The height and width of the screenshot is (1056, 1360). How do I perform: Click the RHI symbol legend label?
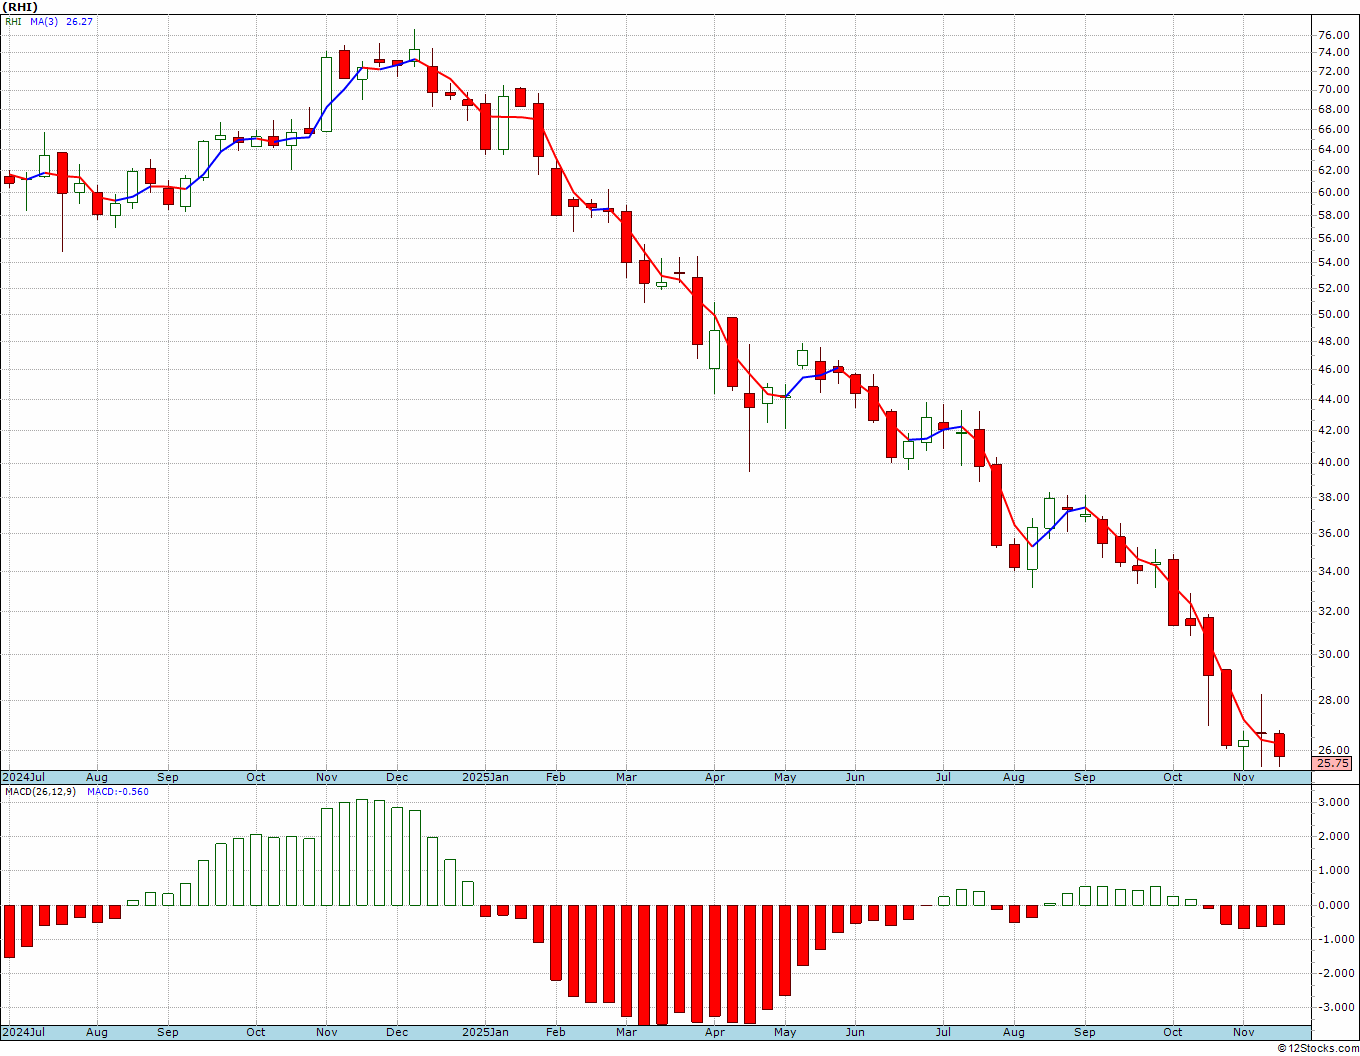coord(13,21)
